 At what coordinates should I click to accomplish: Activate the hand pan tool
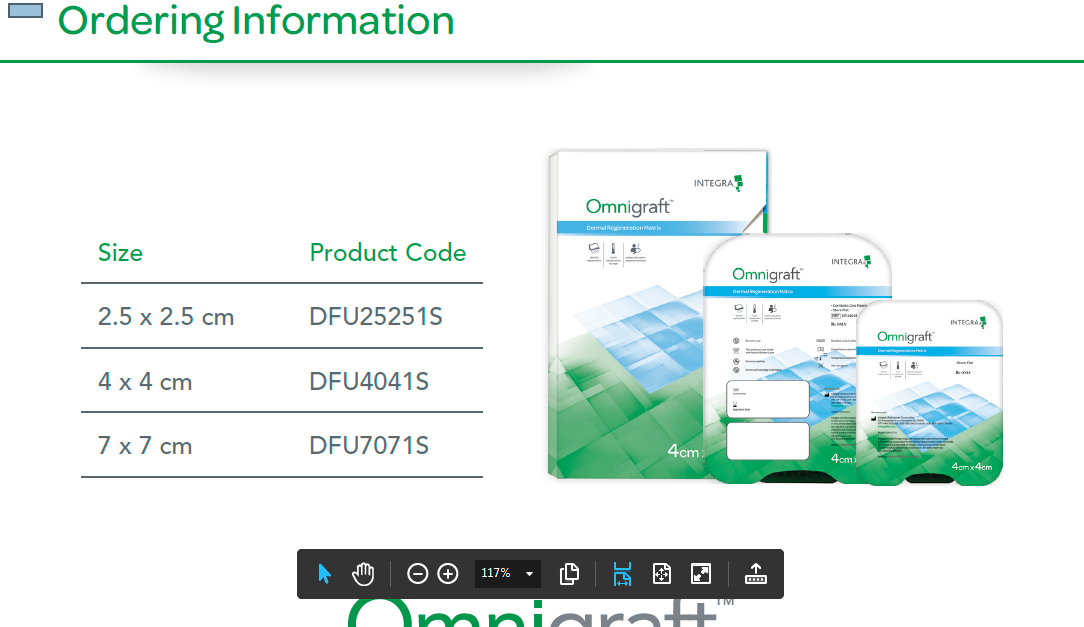click(363, 574)
